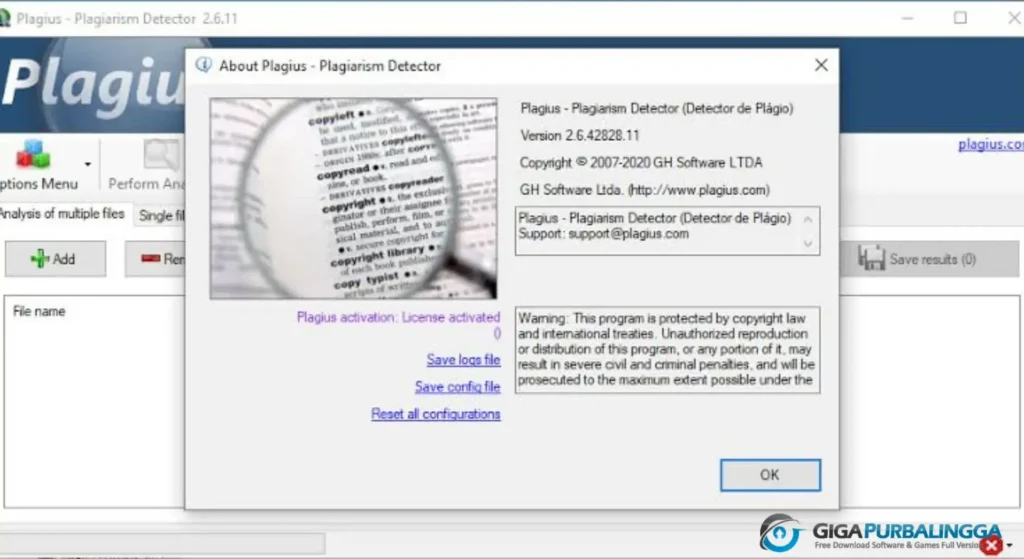Click the support@plagius.com text
The image size is (1024, 559).
point(628,234)
